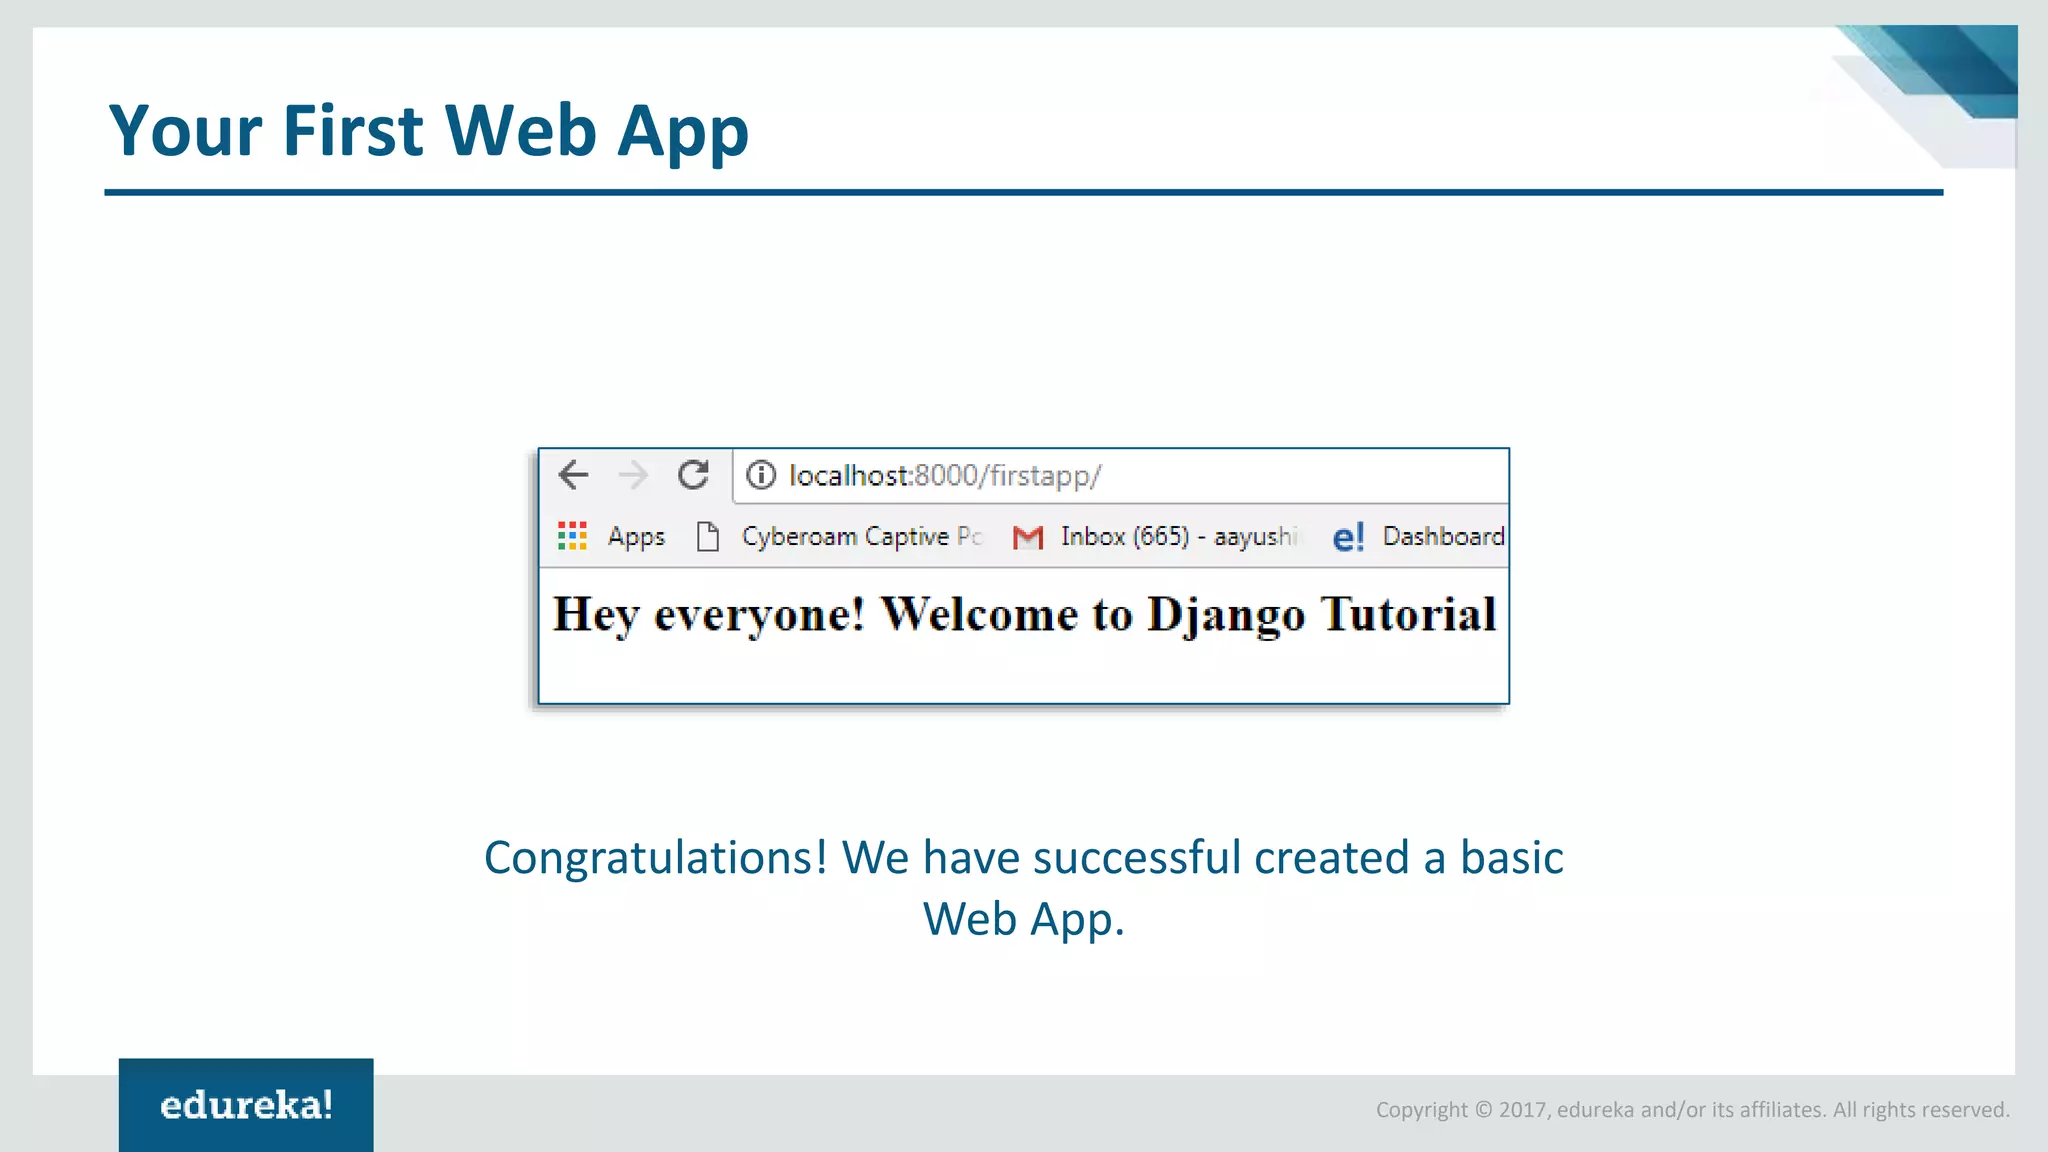Open Cyberoam Captive Portal bookmark
2048x1152 pixels.
pos(862,537)
